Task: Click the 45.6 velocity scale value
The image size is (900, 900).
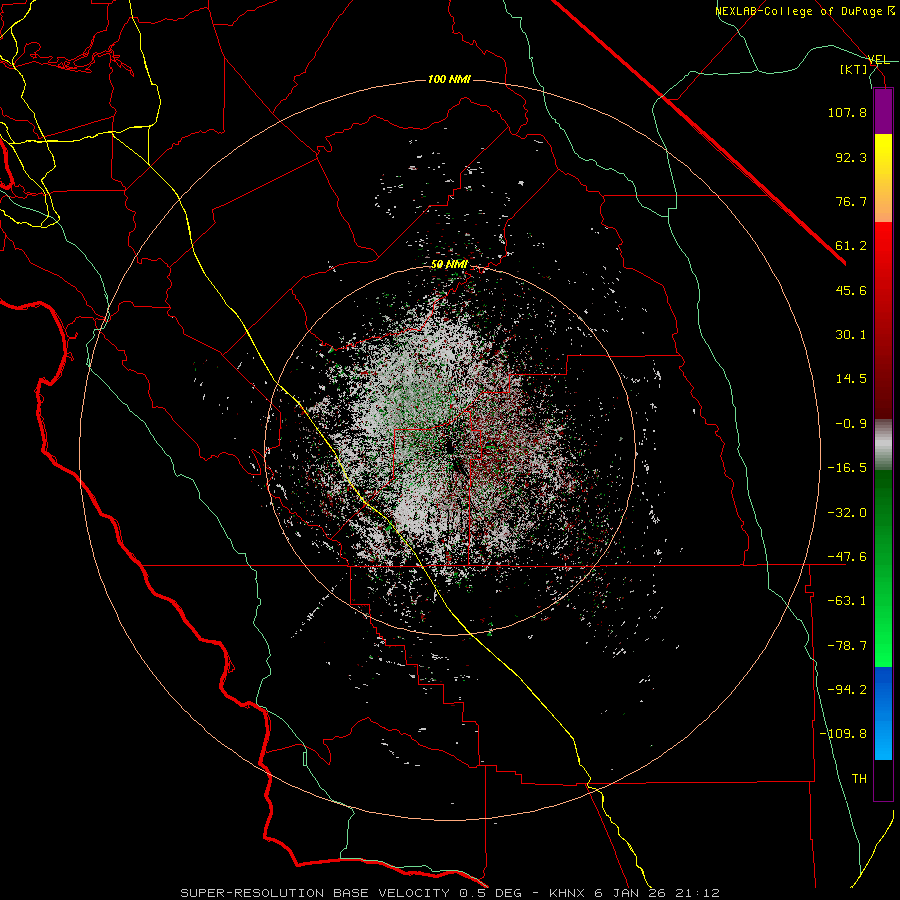Action: [851, 290]
